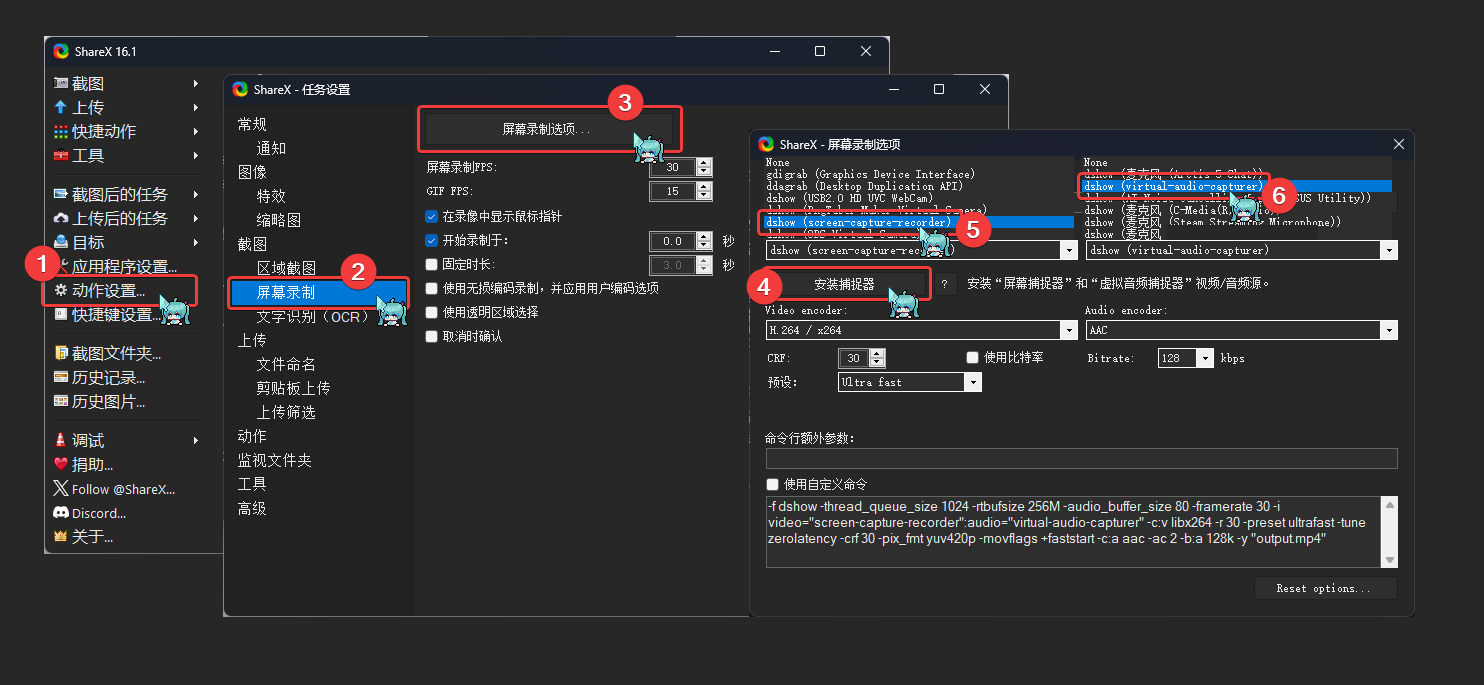Expand the 调试 submenu arrow
Screen dimensions: 1484x685
196,440
